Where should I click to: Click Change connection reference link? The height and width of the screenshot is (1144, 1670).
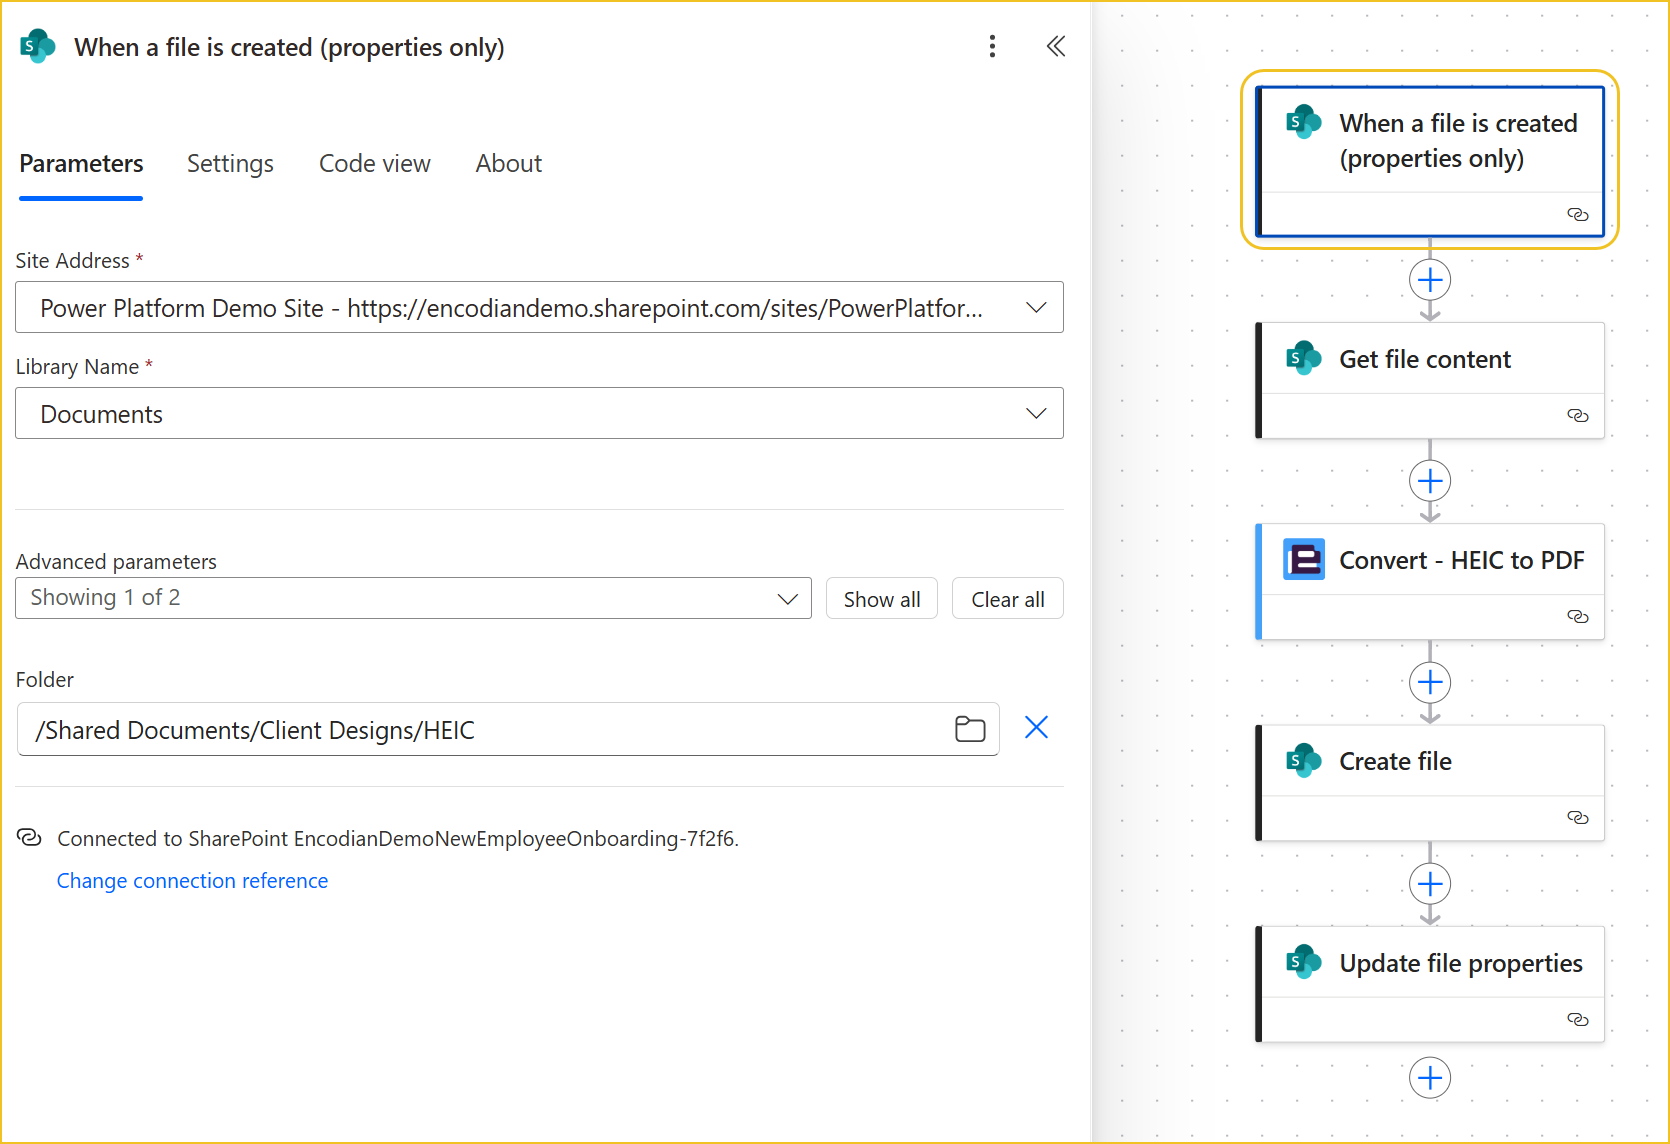[x=192, y=881]
